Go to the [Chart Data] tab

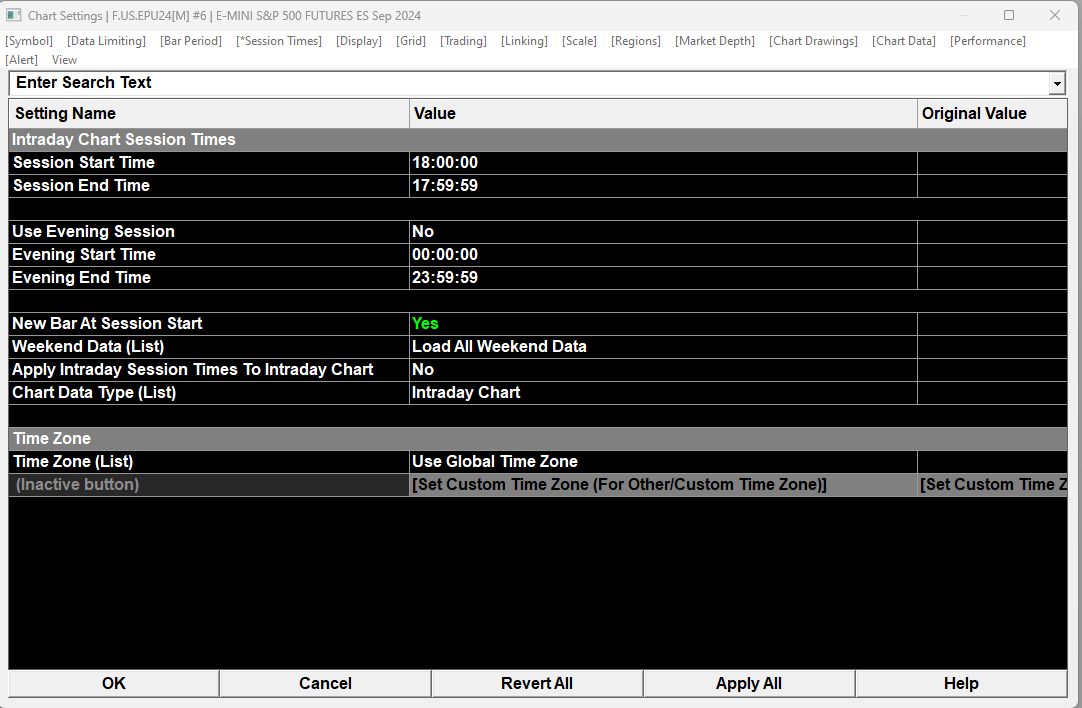[904, 41]
